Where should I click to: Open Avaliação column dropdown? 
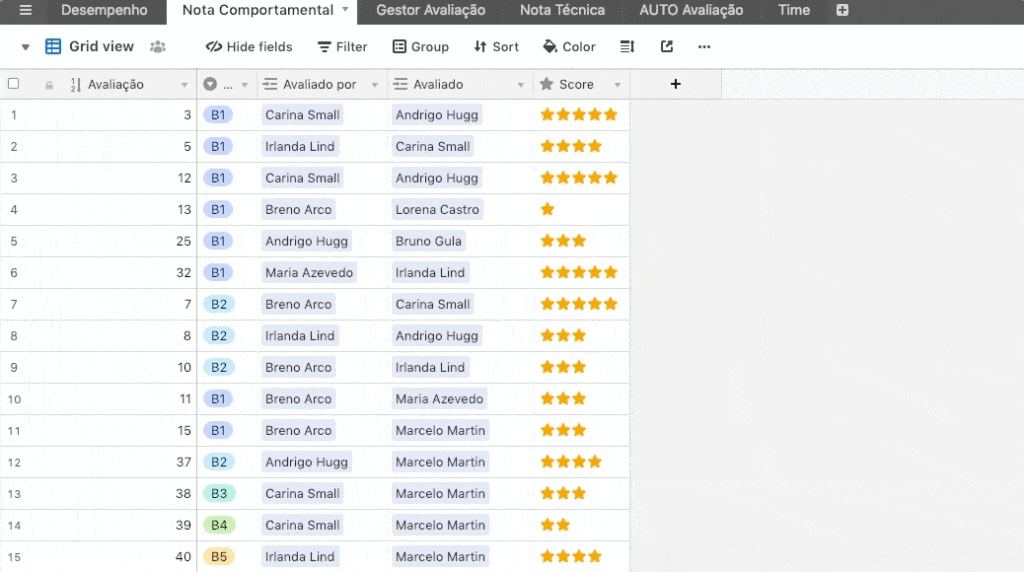coord(184,85)
